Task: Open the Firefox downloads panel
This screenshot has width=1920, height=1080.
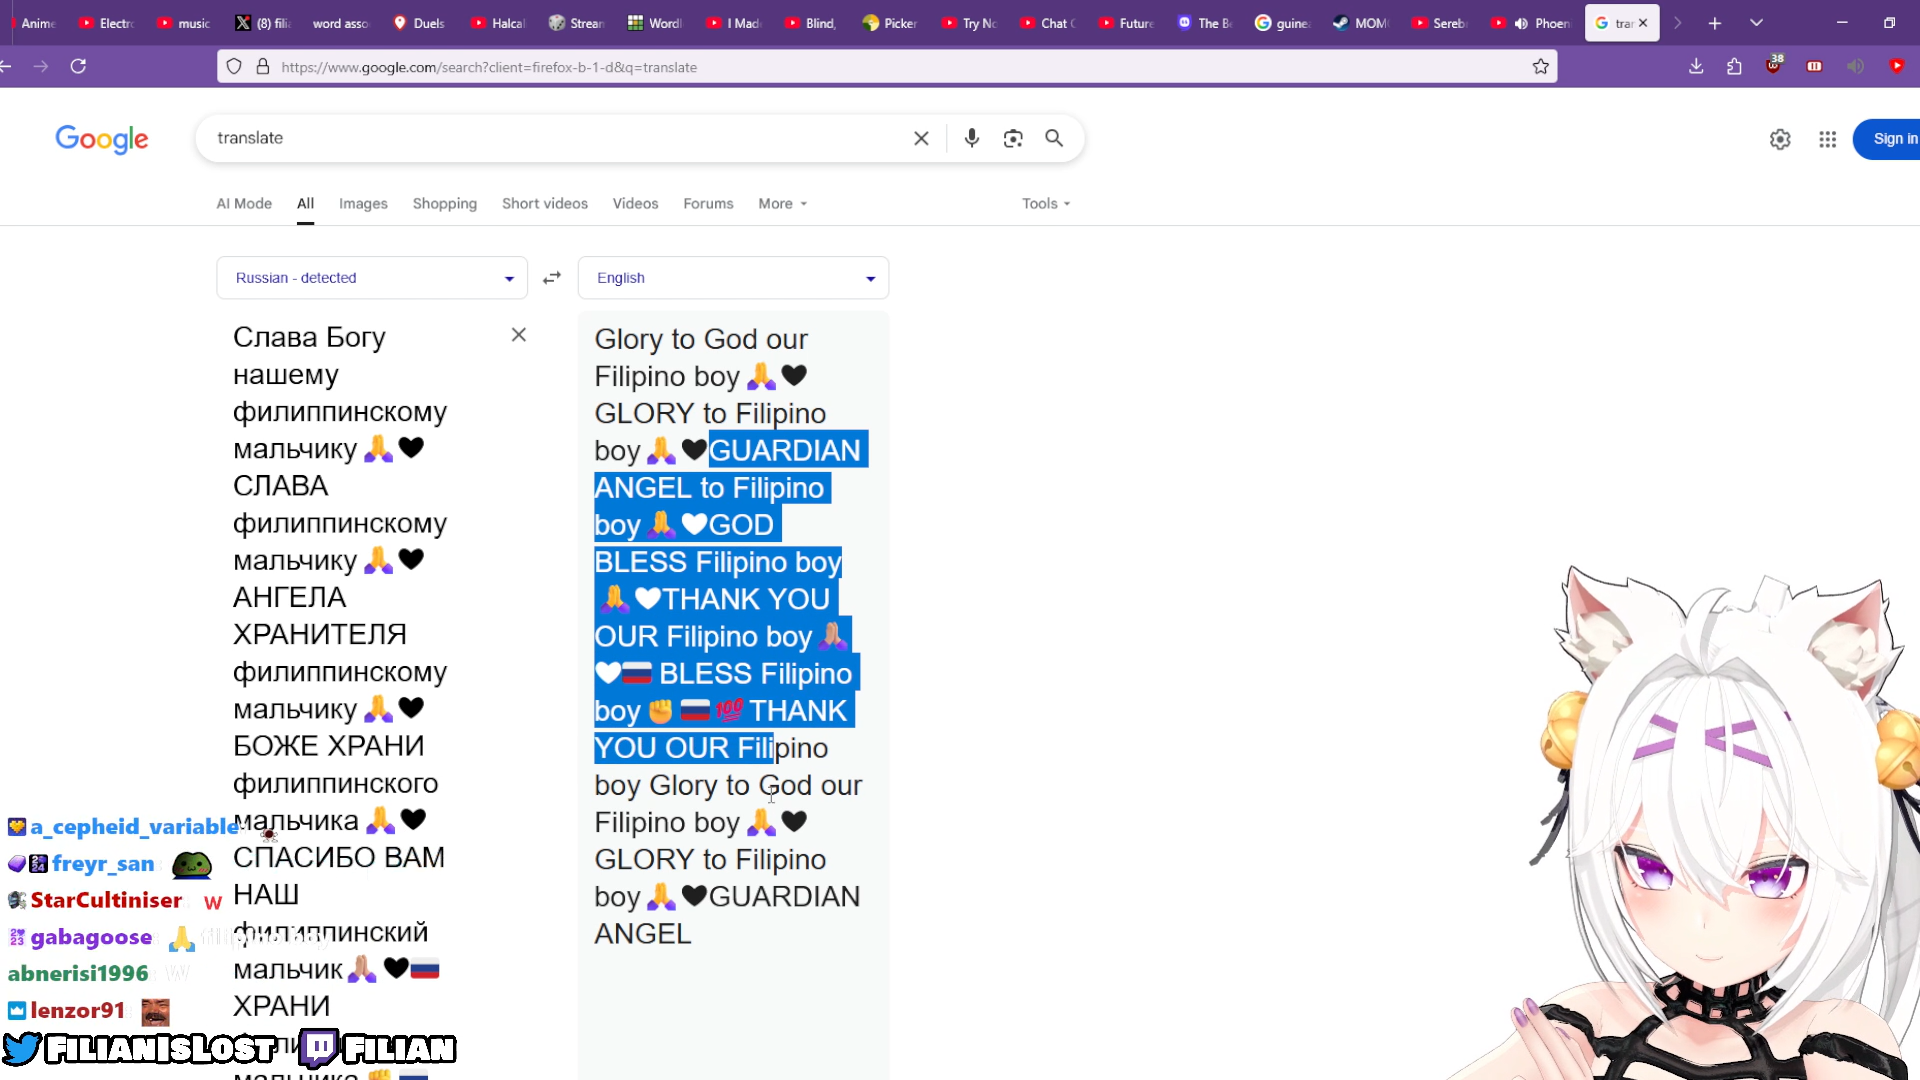Action: (1696, 67)
